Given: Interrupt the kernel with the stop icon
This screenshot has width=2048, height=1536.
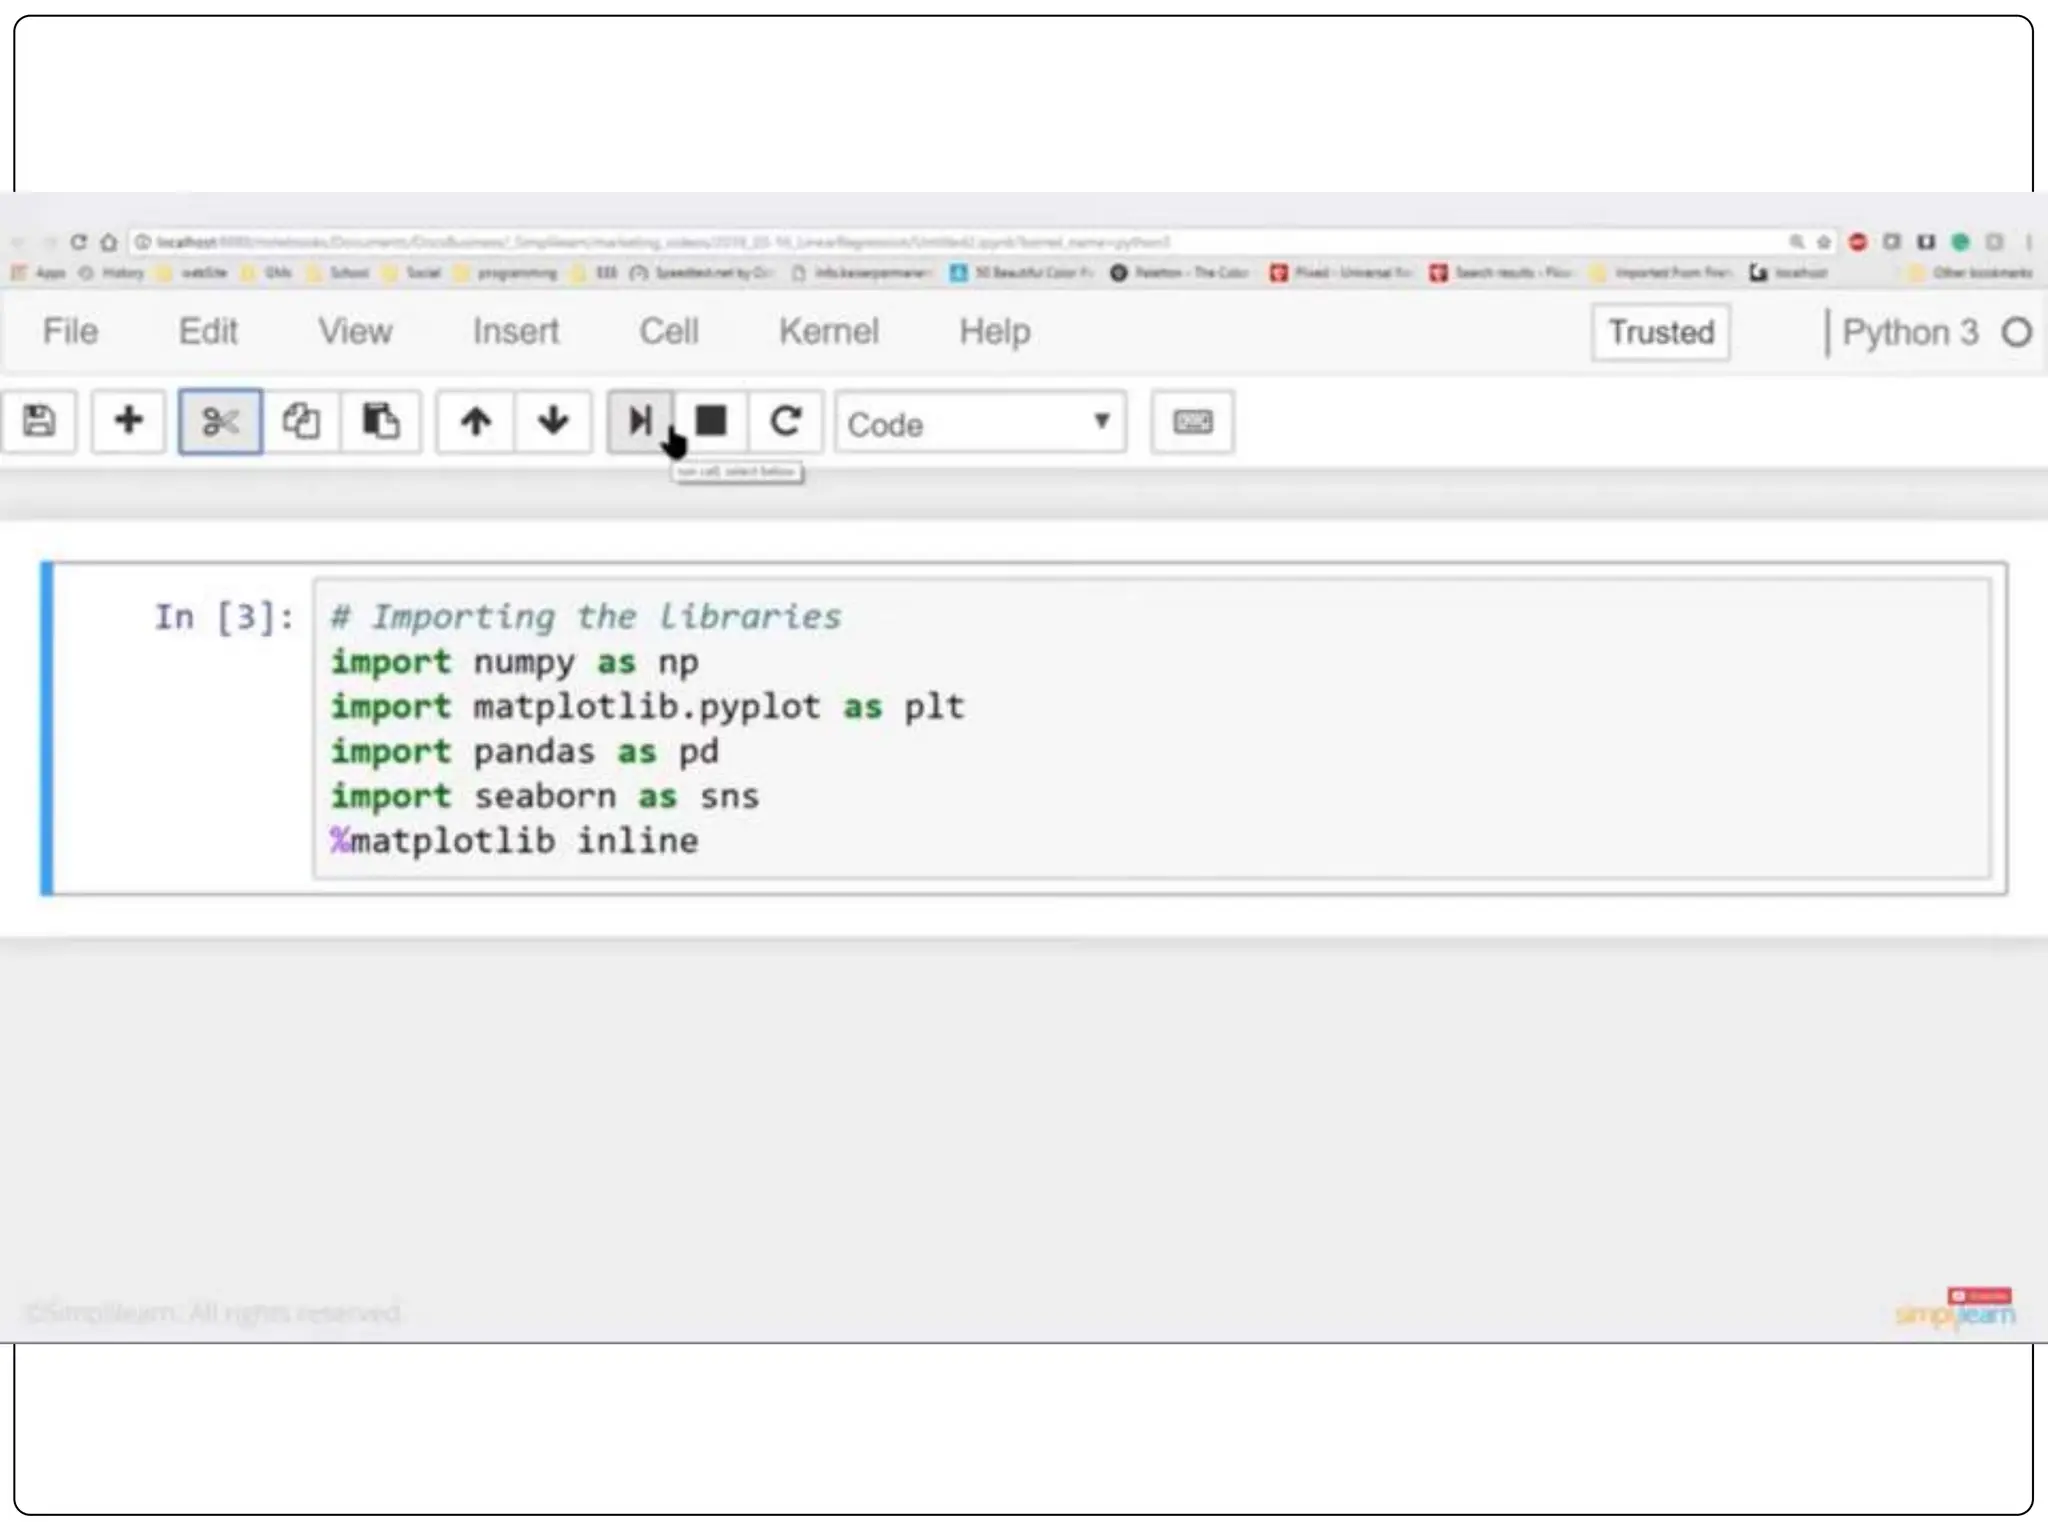Looking at the screenshot, I should 711,421.
